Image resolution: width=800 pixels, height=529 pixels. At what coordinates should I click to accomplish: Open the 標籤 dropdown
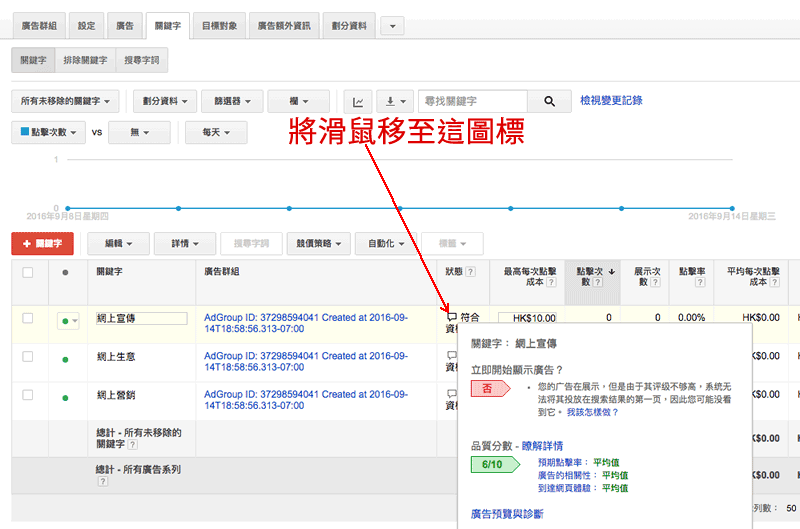[453, 243]
